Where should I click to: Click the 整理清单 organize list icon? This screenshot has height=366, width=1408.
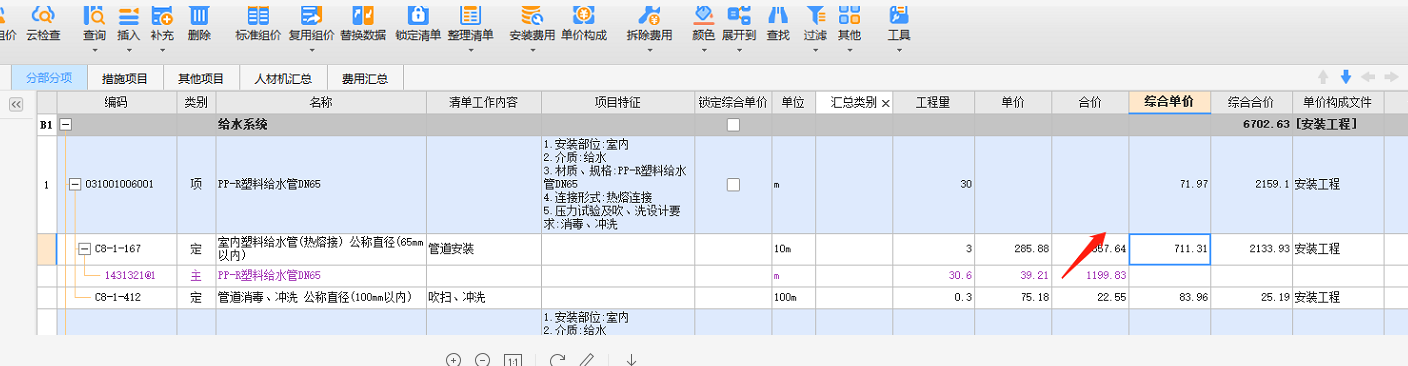tap(470, 15)
